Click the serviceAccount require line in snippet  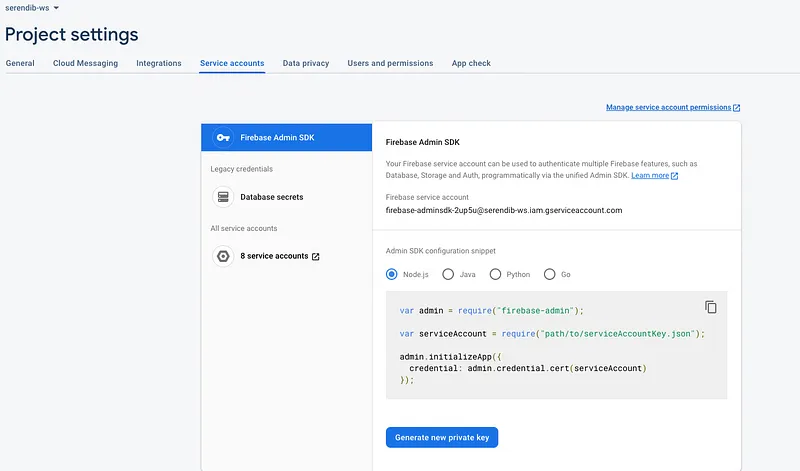click(x=552, y=334)
